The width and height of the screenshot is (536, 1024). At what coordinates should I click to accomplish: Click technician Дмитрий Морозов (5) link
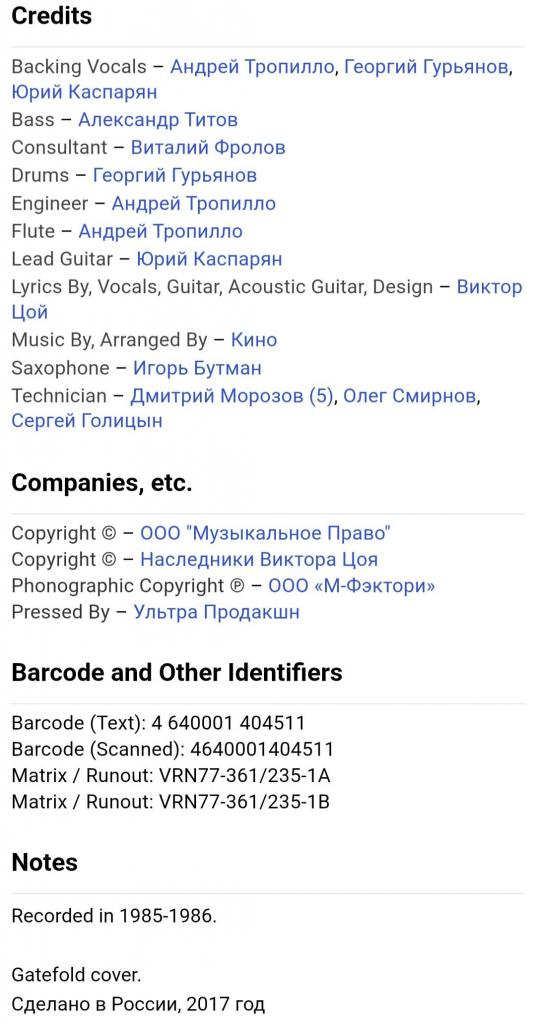pyautogui.click(x=232, y=396)
